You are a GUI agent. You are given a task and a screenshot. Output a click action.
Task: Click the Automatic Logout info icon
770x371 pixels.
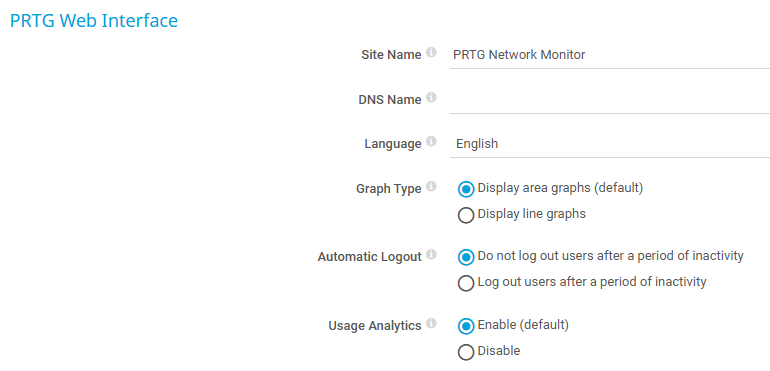click(431, 255)
